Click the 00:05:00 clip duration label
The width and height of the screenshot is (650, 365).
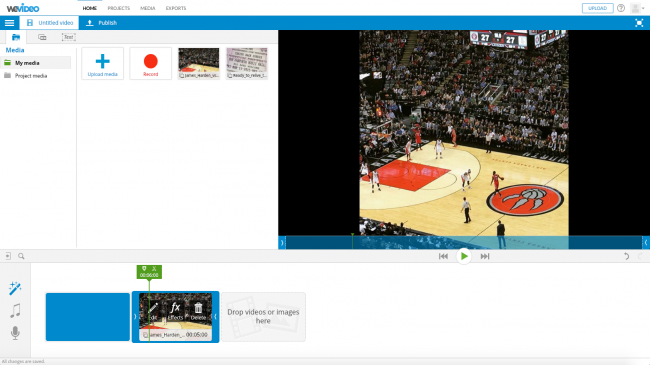click(196, 335)
